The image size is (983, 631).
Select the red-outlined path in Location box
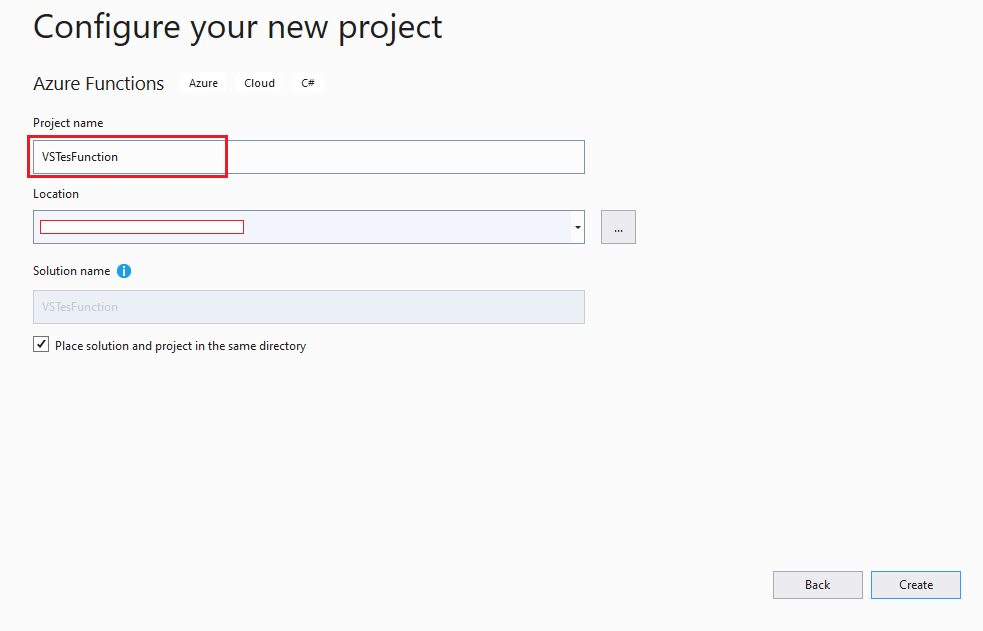coord(142,227)
